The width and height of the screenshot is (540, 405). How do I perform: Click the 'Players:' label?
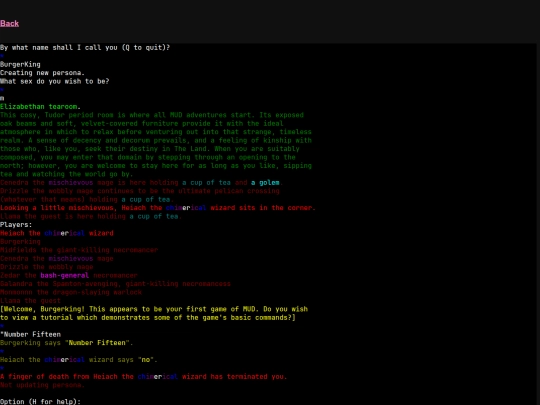click(x=16, y=225)
